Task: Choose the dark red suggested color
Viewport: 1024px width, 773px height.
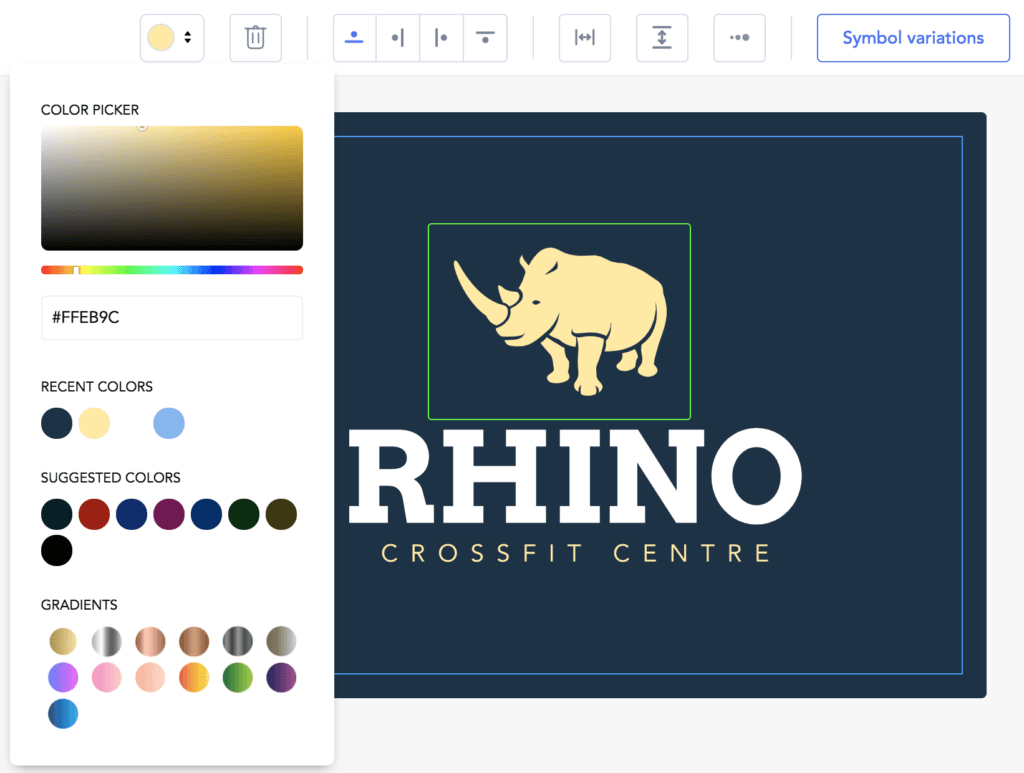Action: [94, 514]
